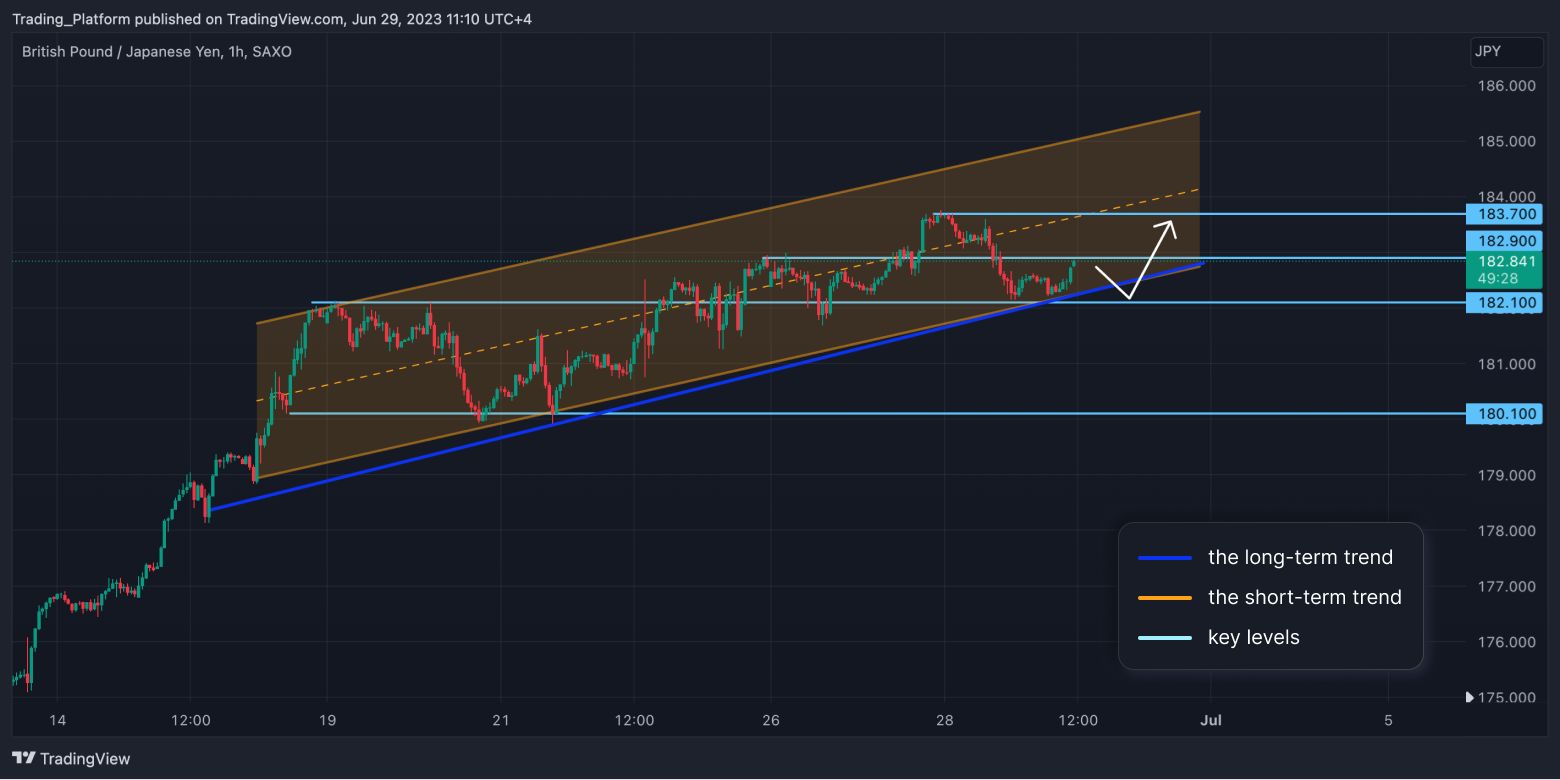Open the JPY currency selector
This screenshot has width=1560, height=780.
pyautogui.click(x=1507, y=52)
